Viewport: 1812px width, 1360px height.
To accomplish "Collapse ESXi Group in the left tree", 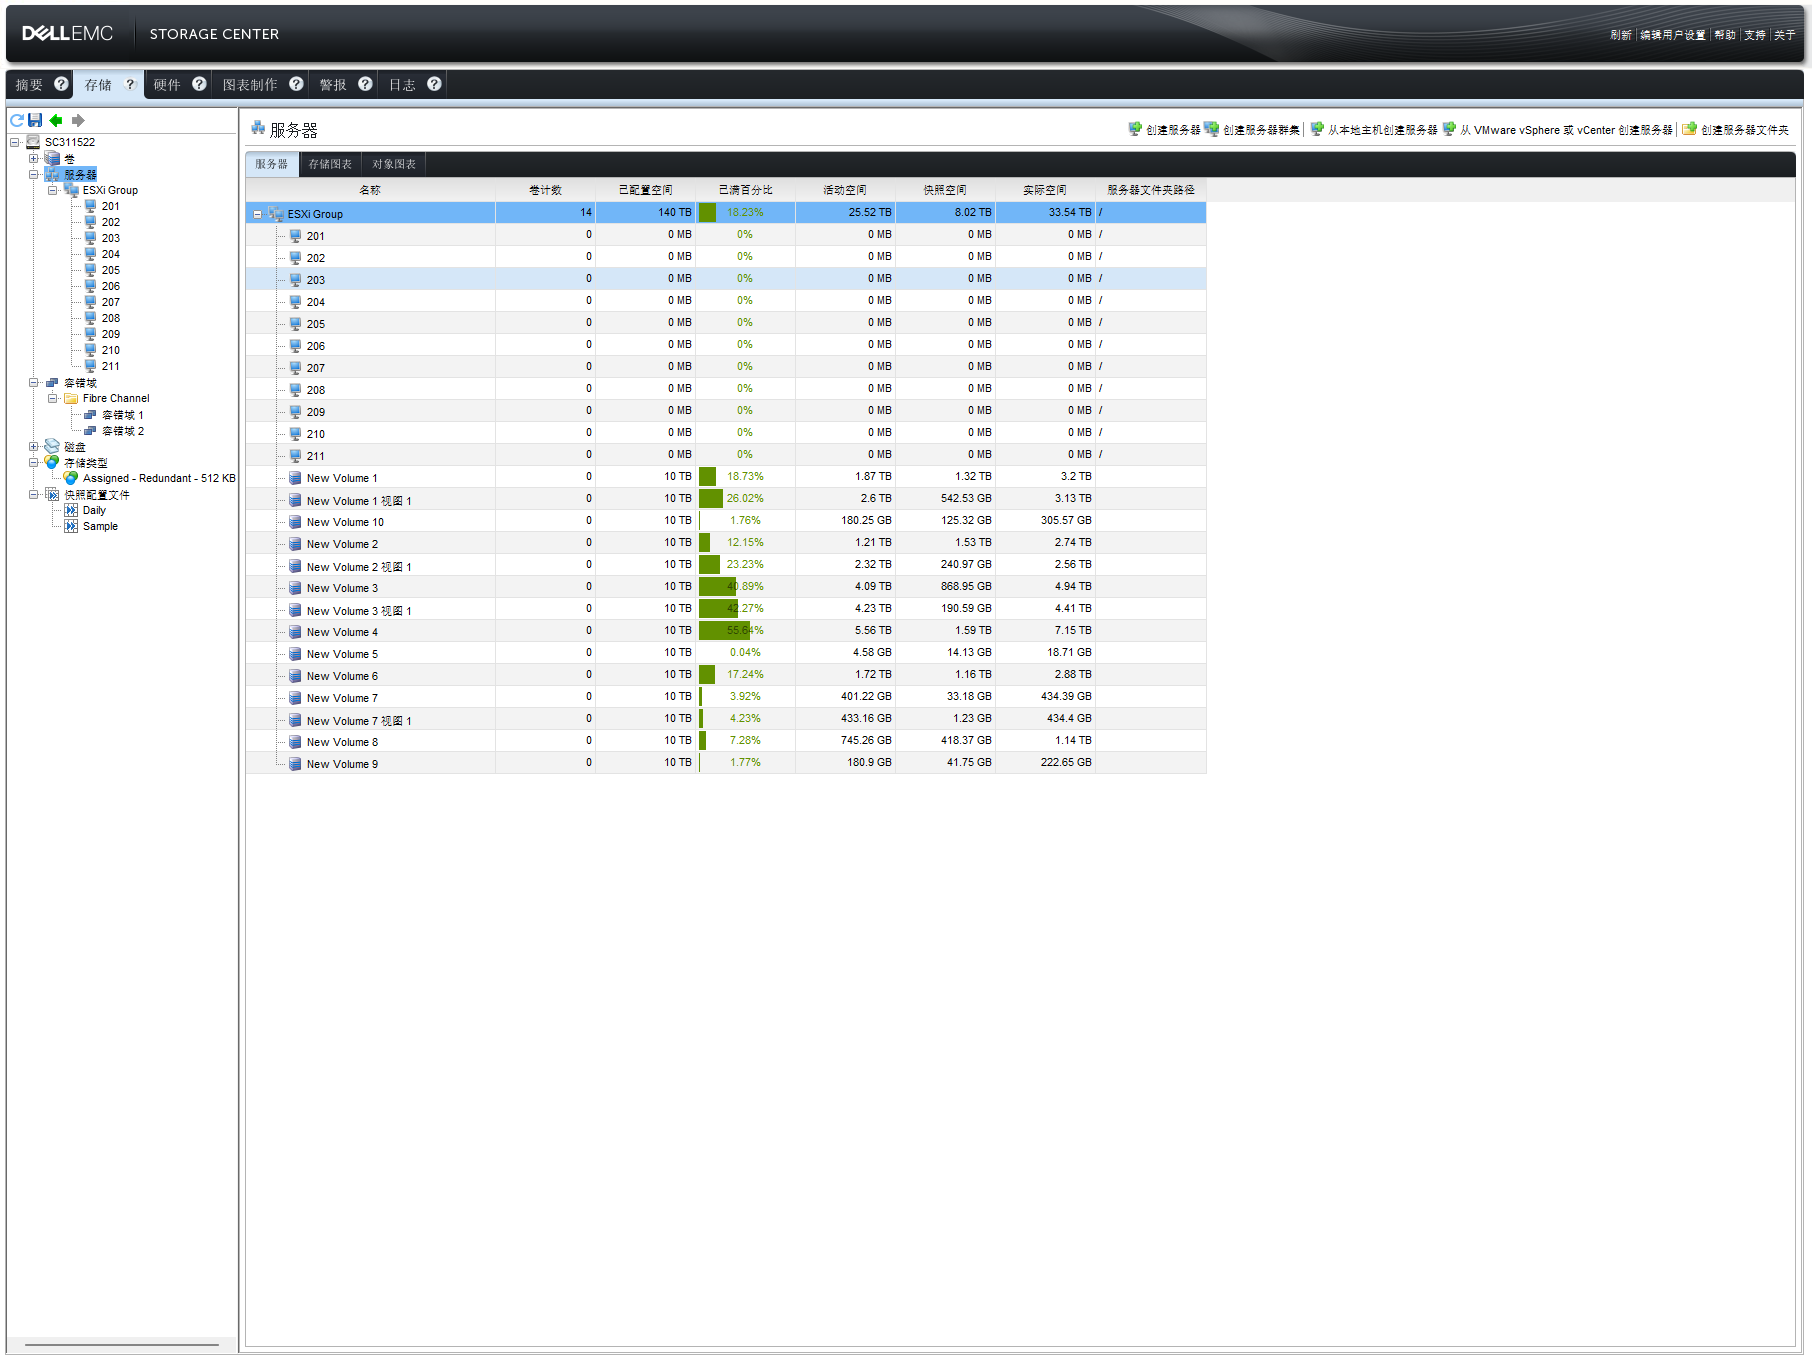I will (x=53, y=190).
